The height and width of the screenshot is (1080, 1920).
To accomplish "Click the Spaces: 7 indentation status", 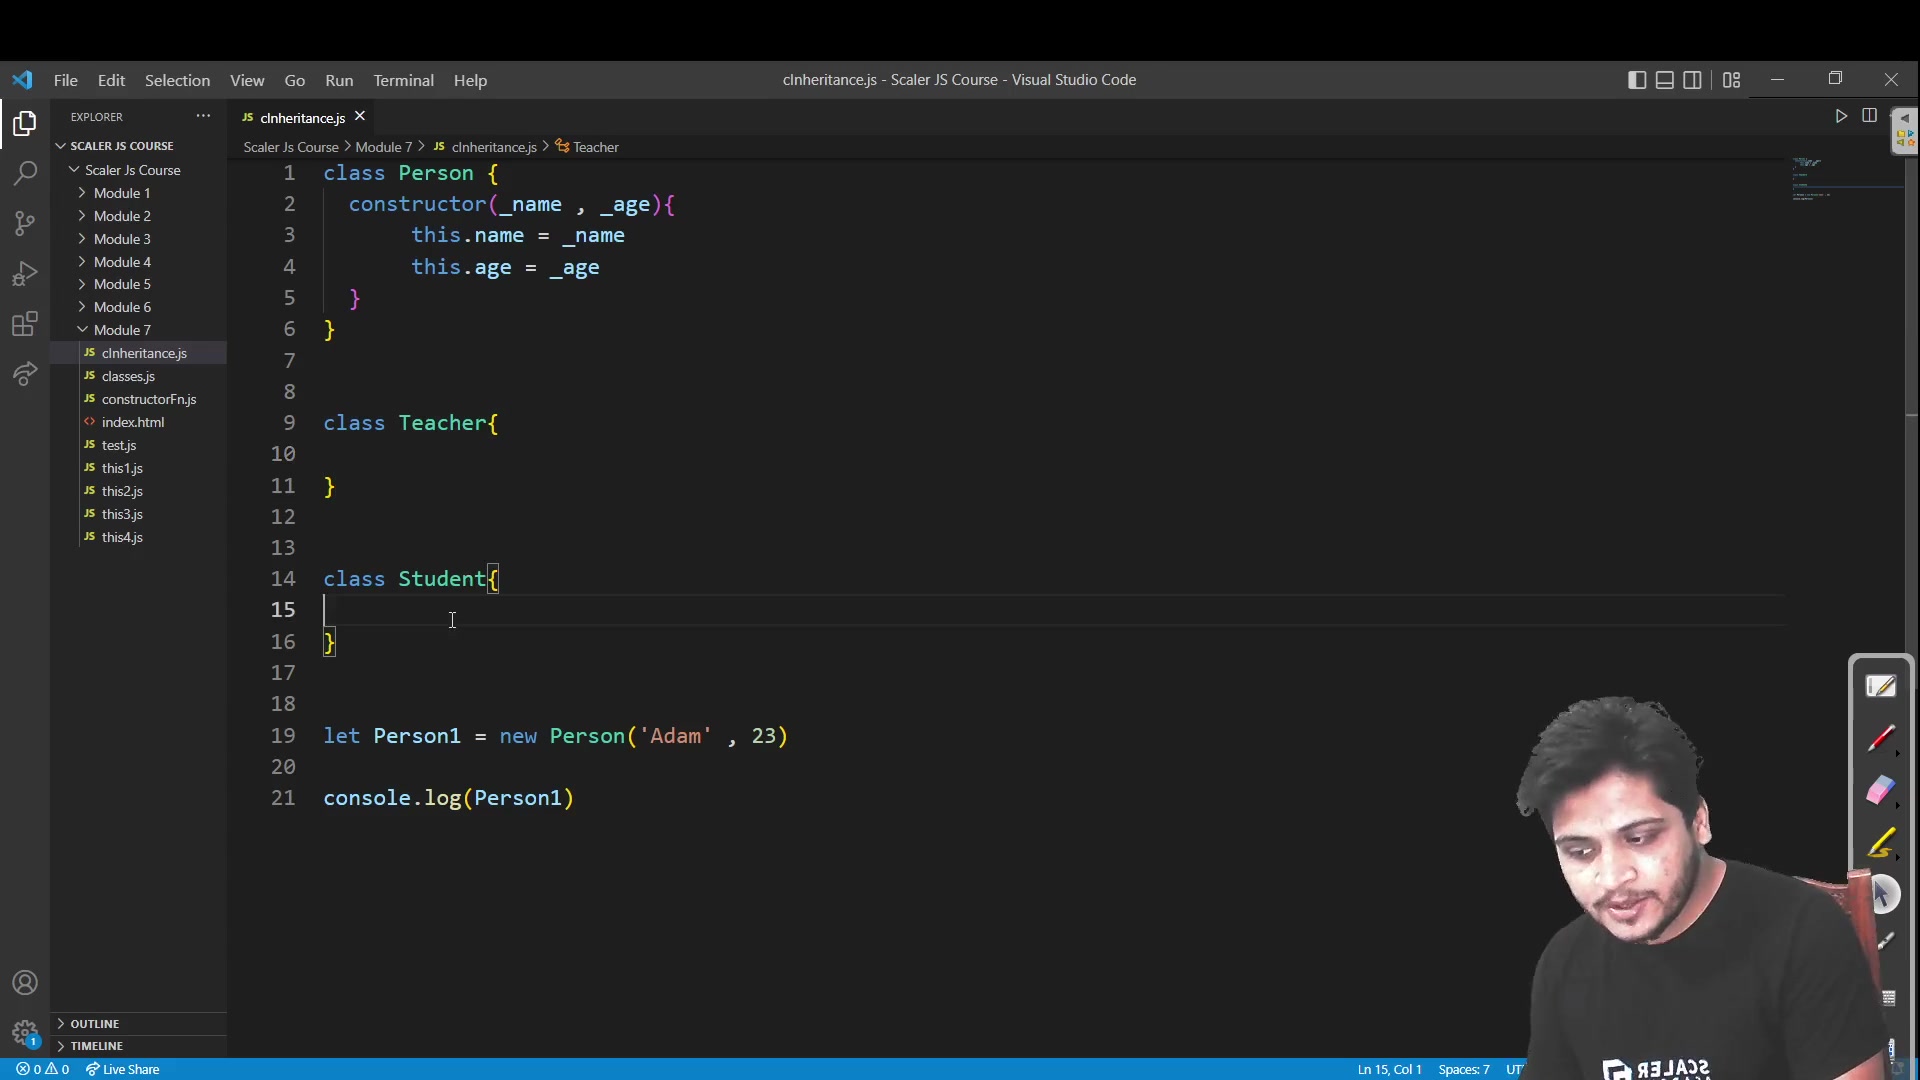I will point(1463,1069).
